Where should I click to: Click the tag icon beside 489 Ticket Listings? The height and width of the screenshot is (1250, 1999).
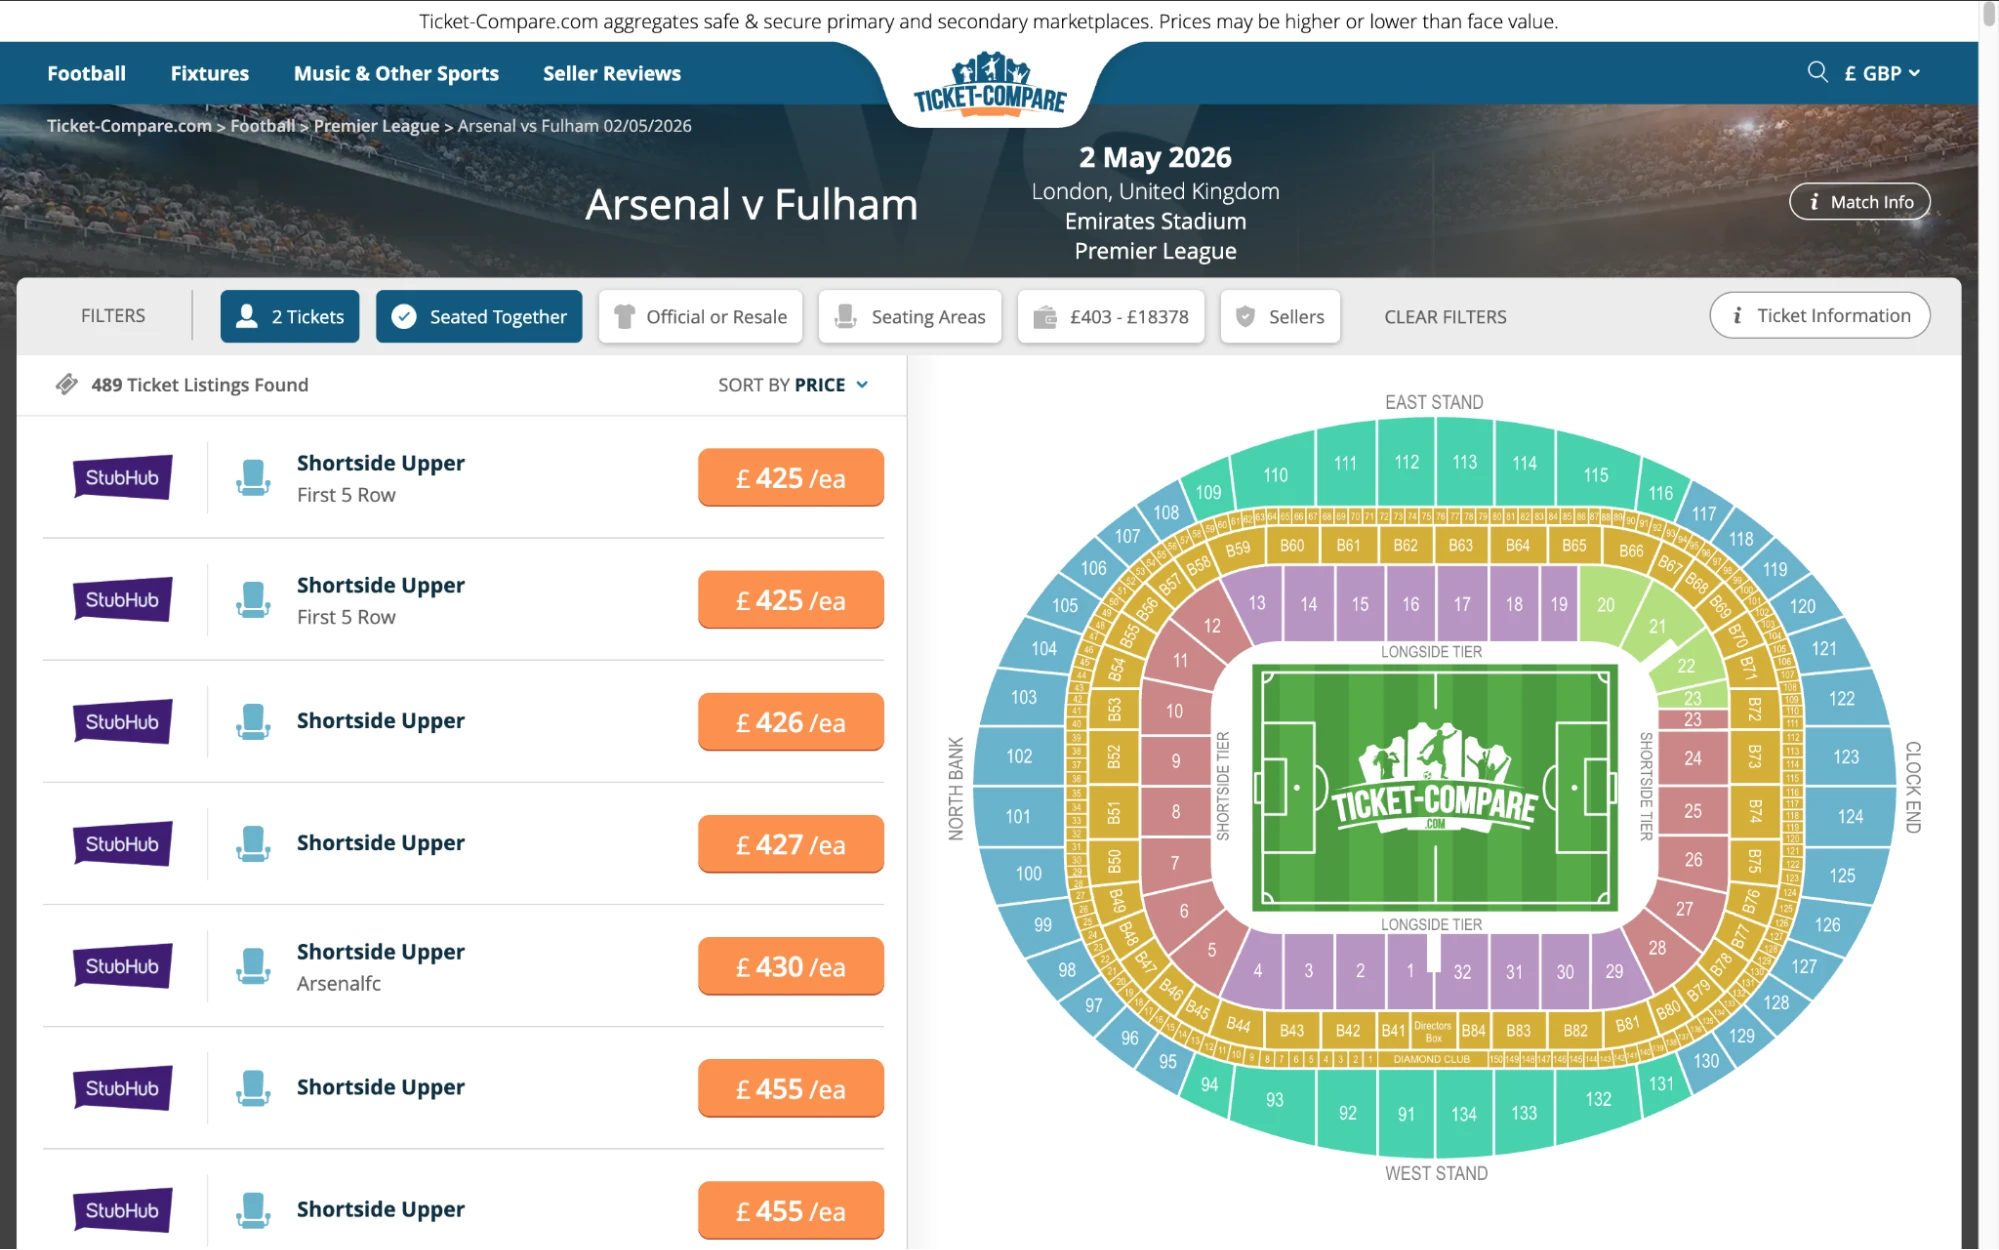point(66,383)
